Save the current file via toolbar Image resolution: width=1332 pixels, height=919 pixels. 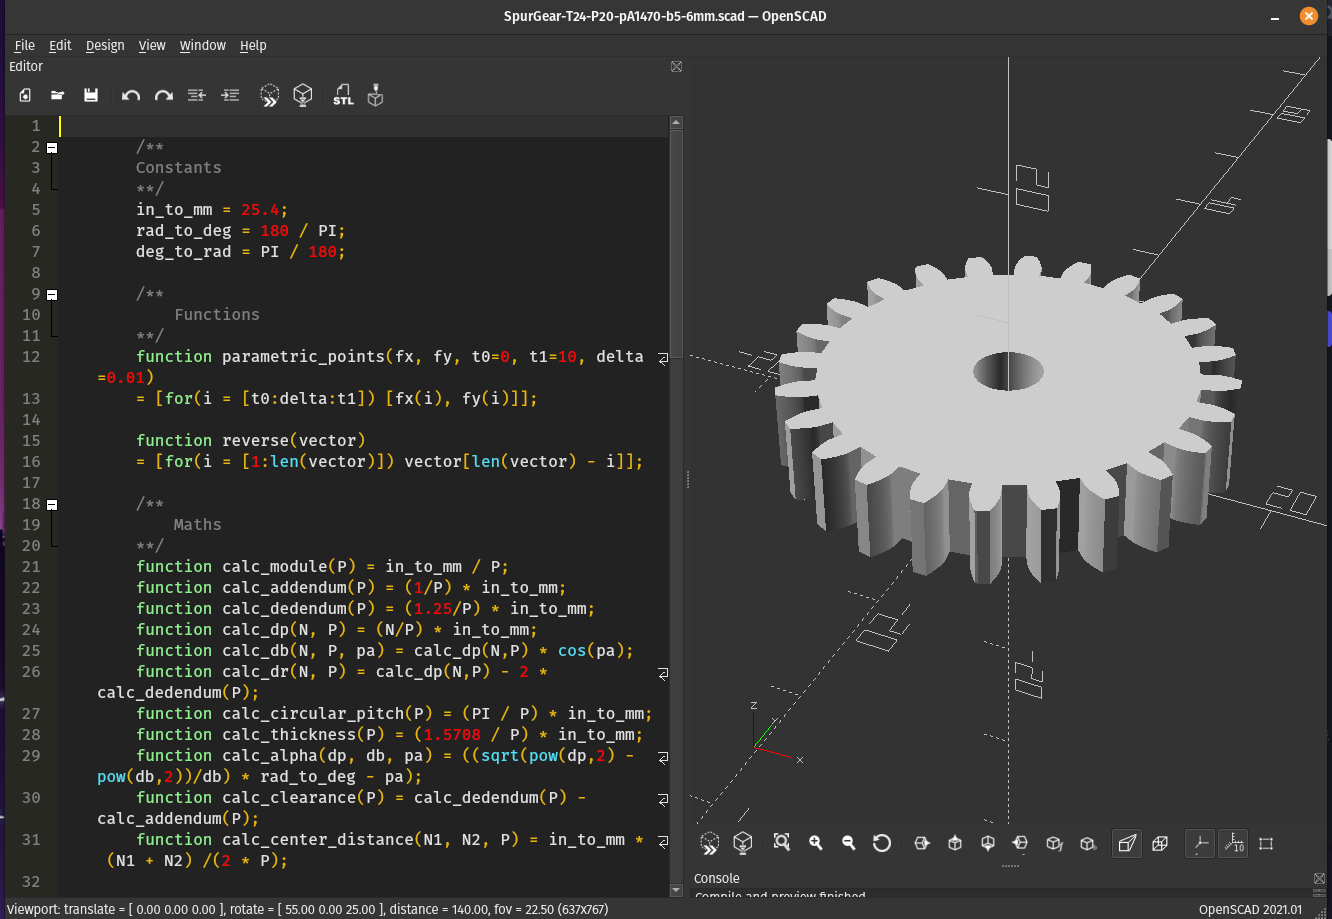[91, 95]
